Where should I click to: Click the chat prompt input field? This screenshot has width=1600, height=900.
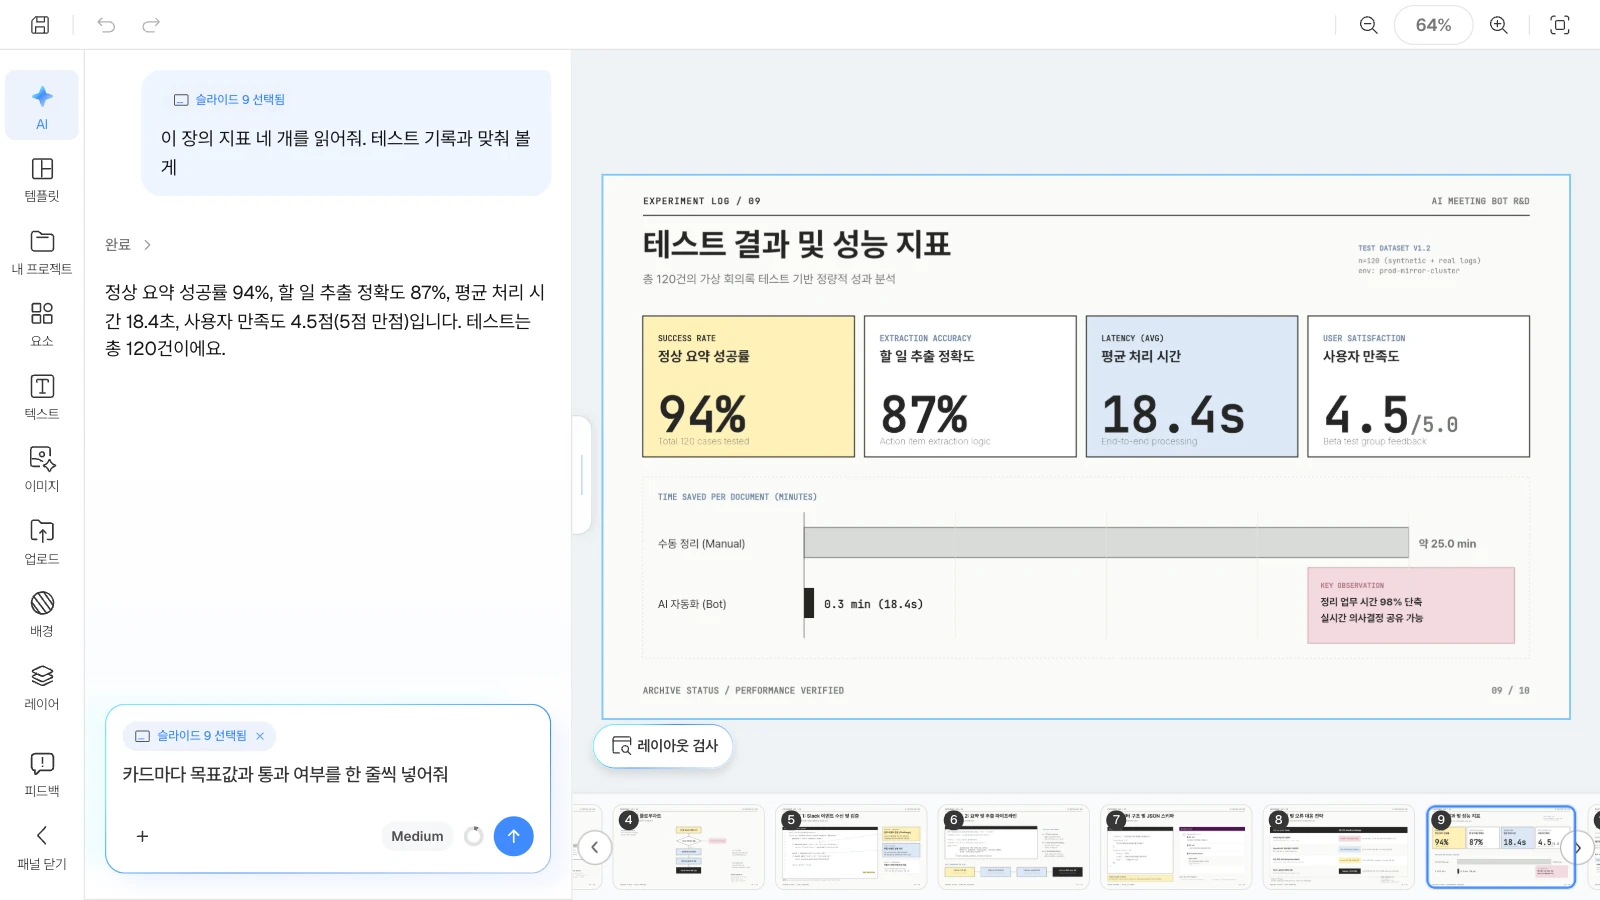[328, 774]
